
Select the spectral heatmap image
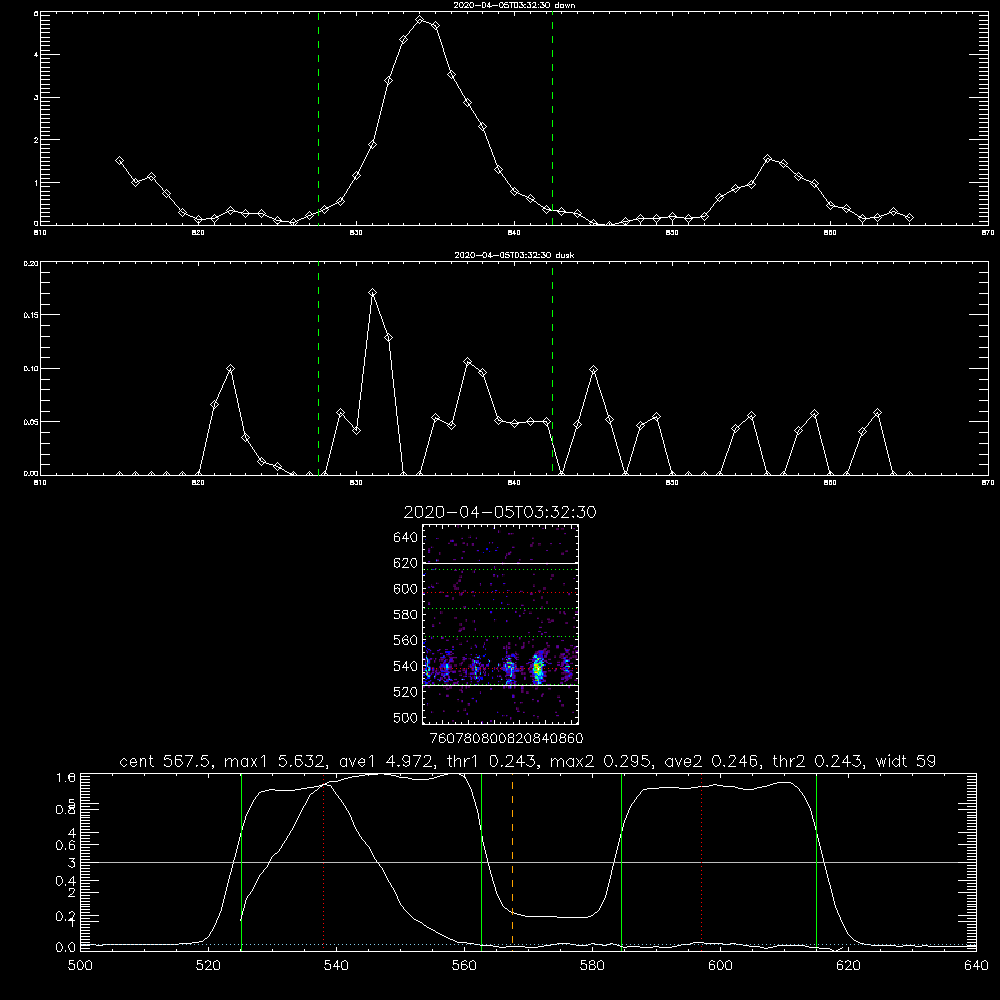click(x=500, y=624)
